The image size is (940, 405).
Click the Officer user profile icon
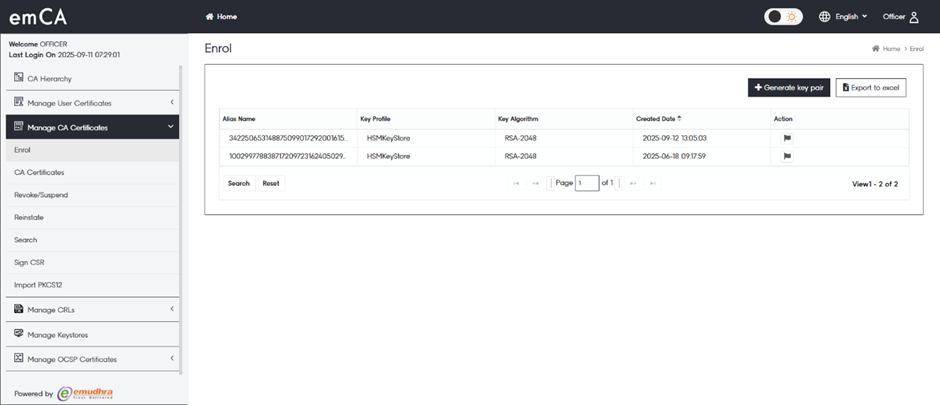(914, 17)
